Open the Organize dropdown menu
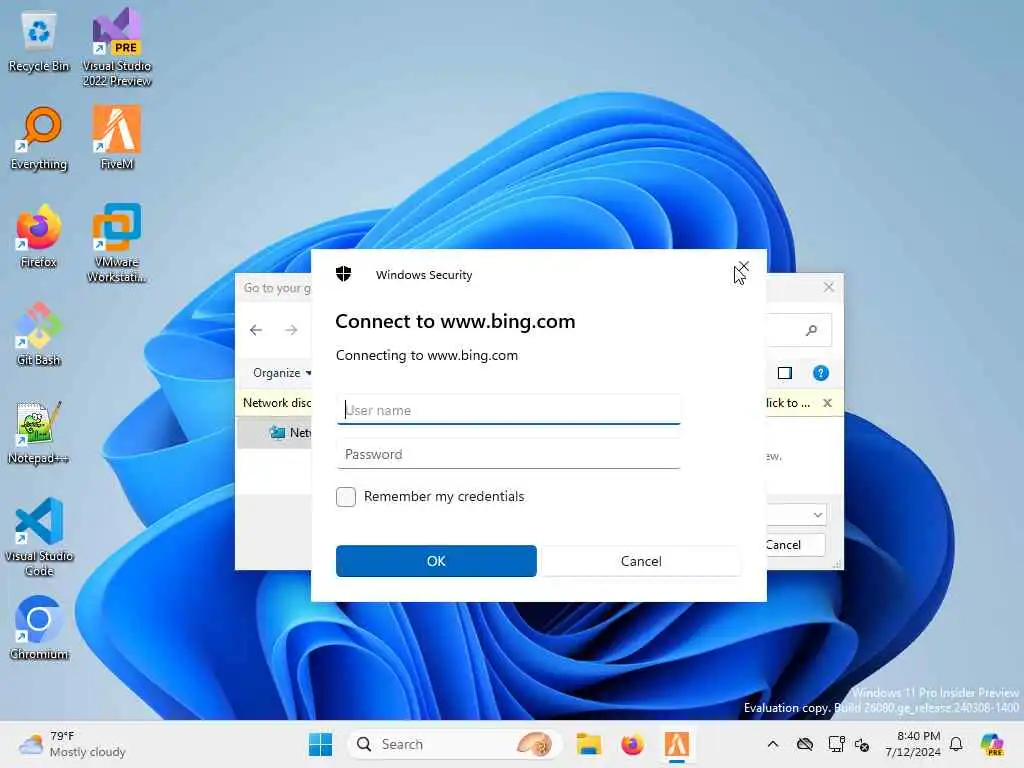Image resolution: width=1024 pixels, height=768 pixels. (282, 373)
